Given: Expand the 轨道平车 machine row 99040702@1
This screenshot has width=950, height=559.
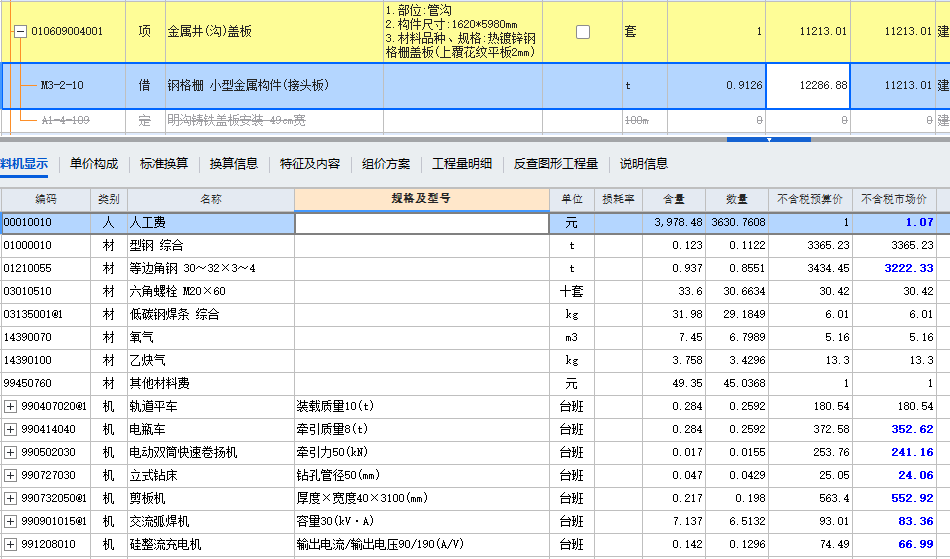Looking at the screenshot, I should pyautogui.click(x=10, y=406).
